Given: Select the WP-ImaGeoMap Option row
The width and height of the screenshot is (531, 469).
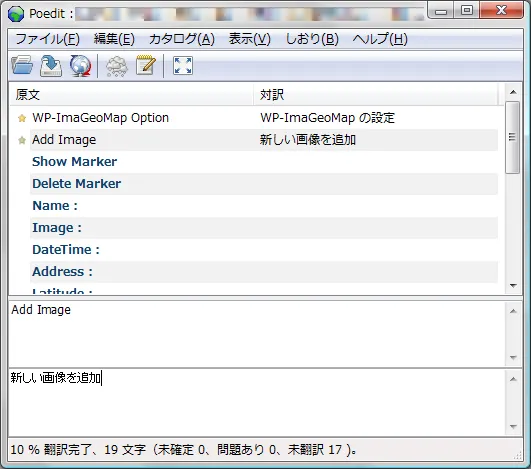Looking at the screenshot, I should 254,118.
